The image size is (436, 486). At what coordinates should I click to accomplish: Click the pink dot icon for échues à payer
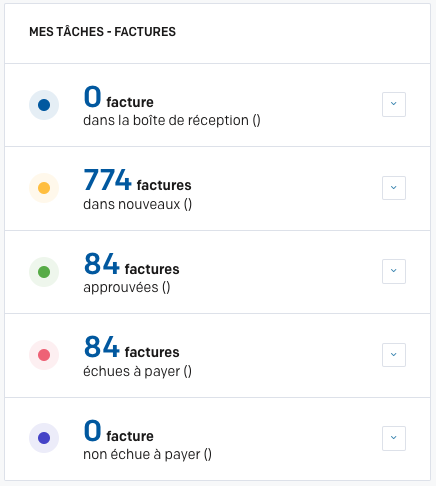44,355
